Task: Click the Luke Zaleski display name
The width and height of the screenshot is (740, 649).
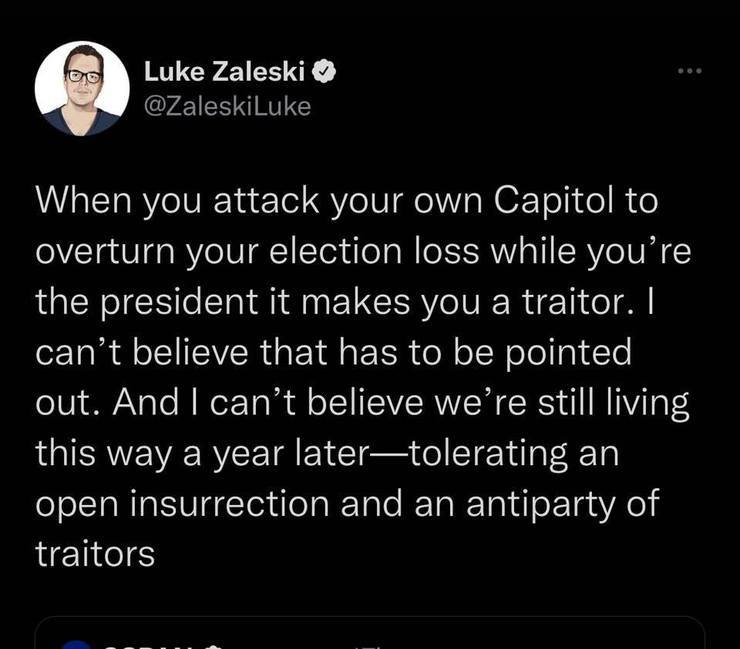Action: pyautogui.click(x=225, y=71)
